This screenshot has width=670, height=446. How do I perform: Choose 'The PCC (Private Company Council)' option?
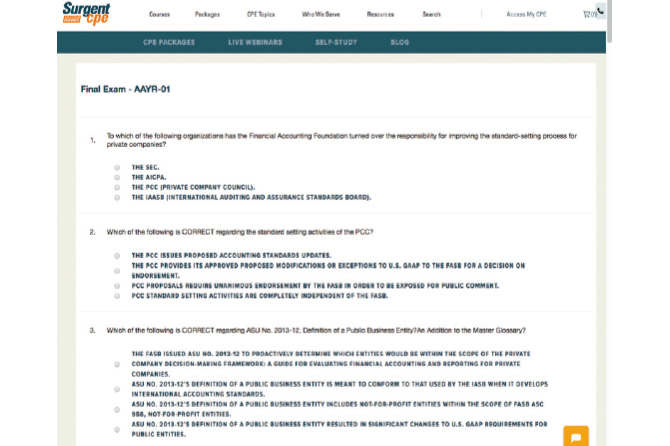pyautogui.click(x=117, y=188)
